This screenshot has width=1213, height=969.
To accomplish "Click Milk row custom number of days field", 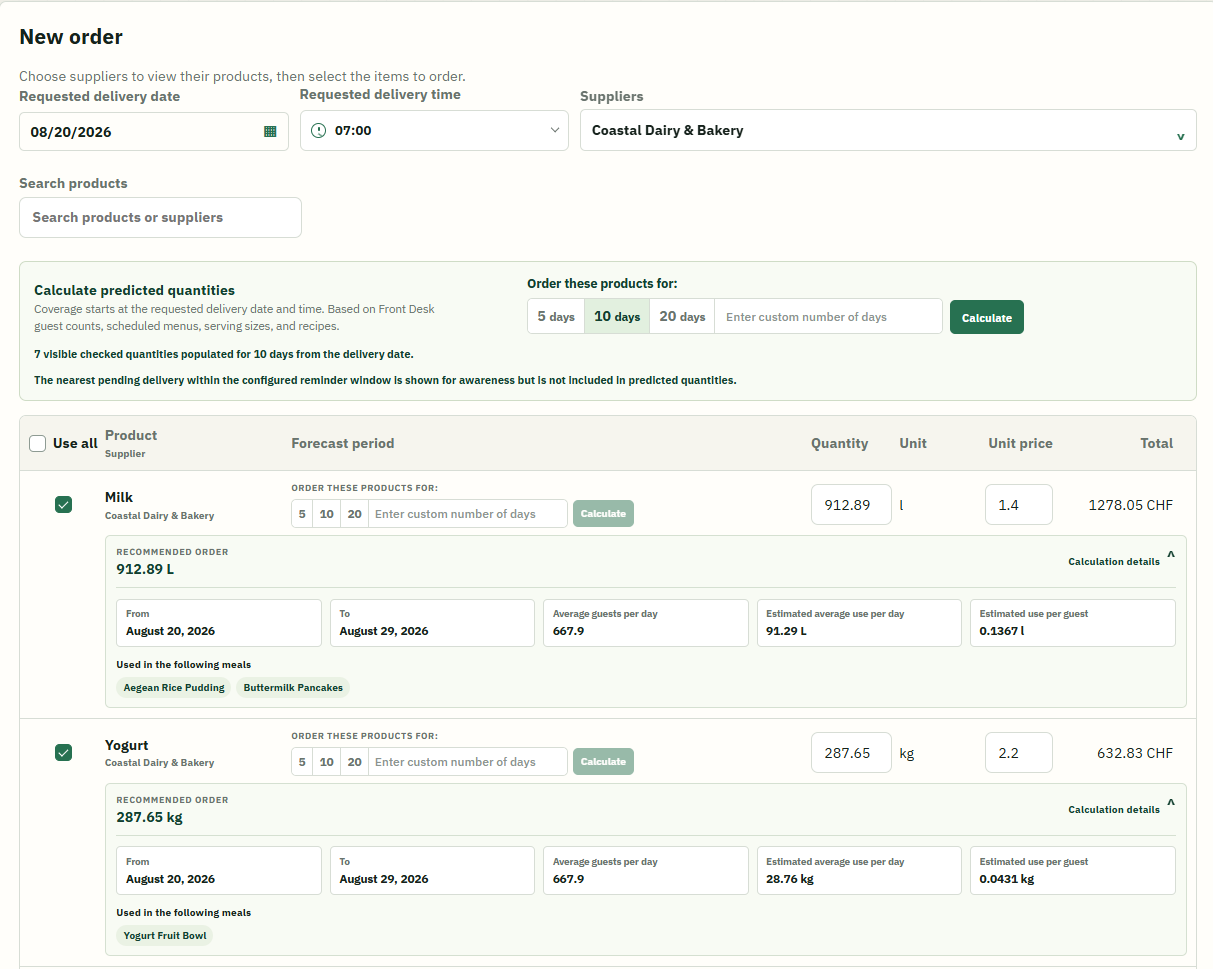I will coord(468,514).
